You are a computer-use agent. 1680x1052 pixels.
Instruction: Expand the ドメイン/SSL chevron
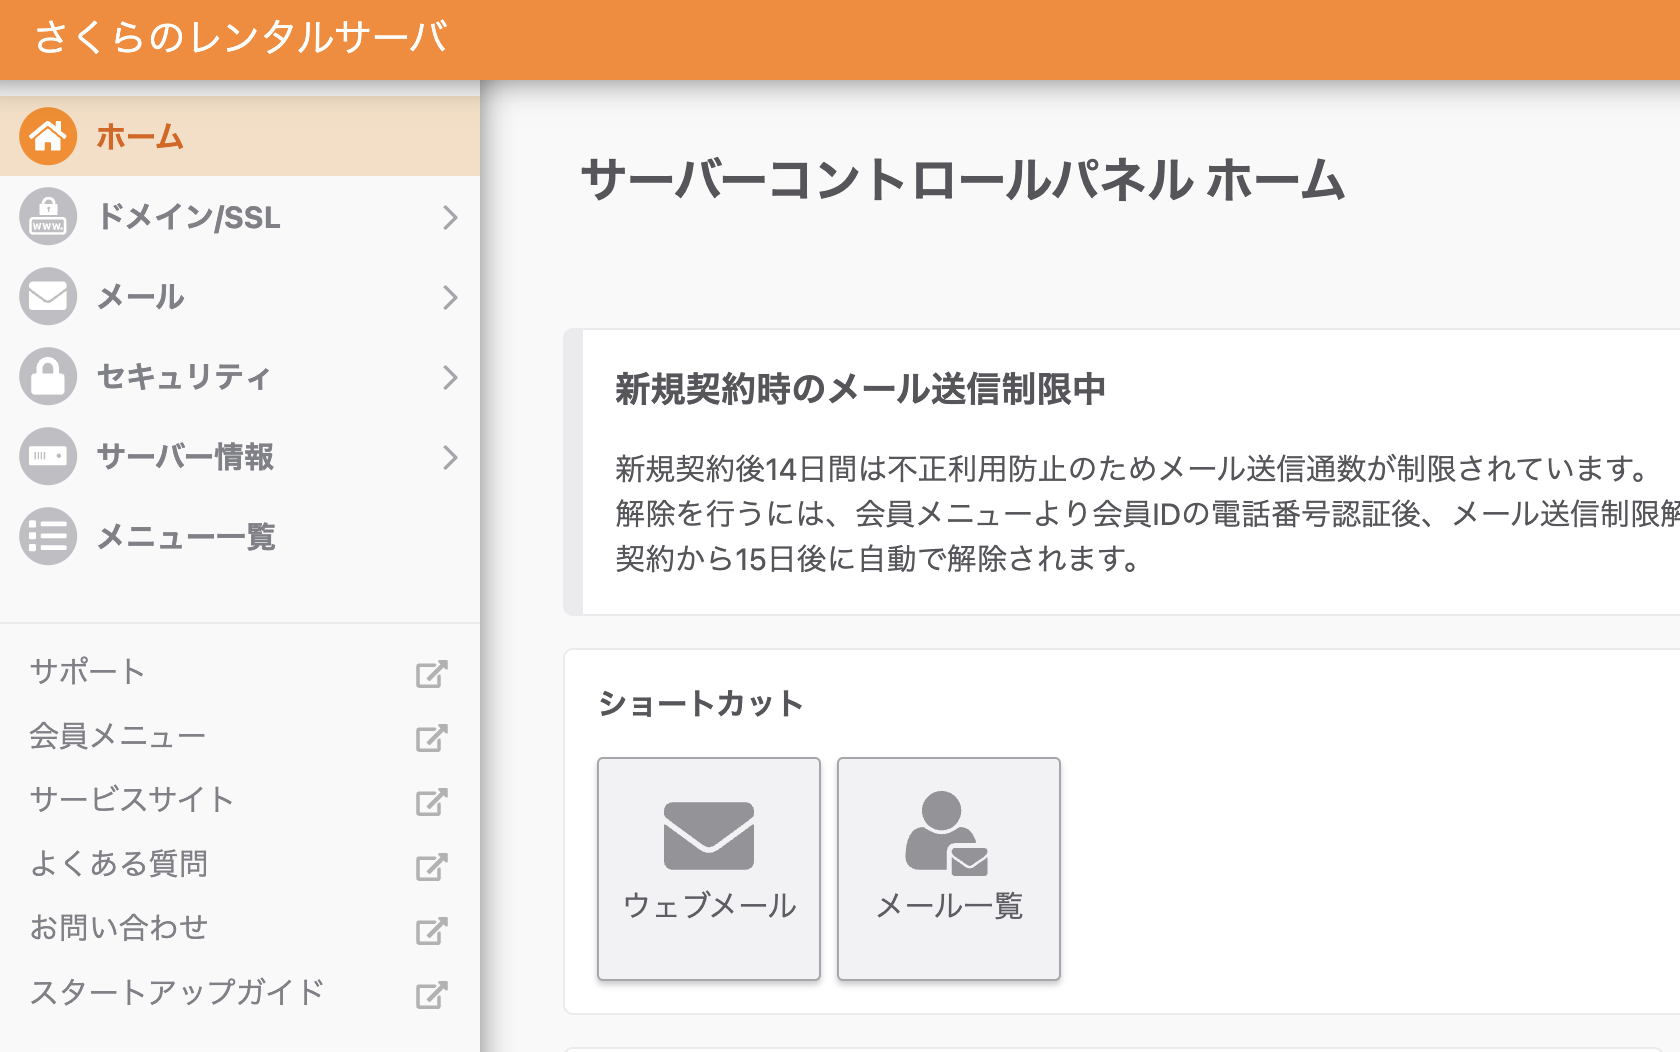pos(450,217)
